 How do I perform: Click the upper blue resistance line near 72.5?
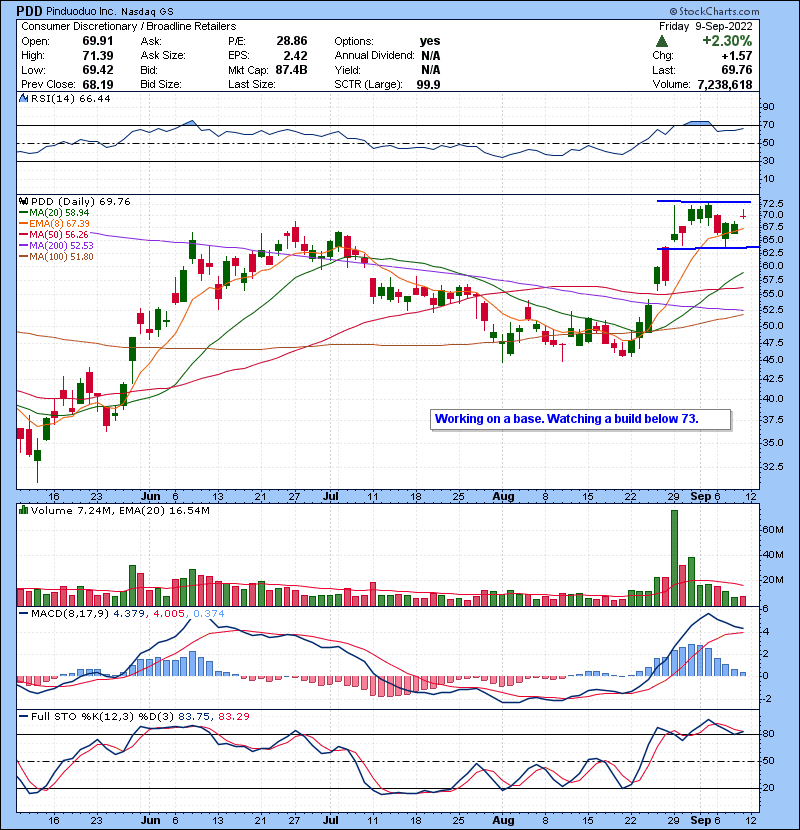(x=704, y=202)
